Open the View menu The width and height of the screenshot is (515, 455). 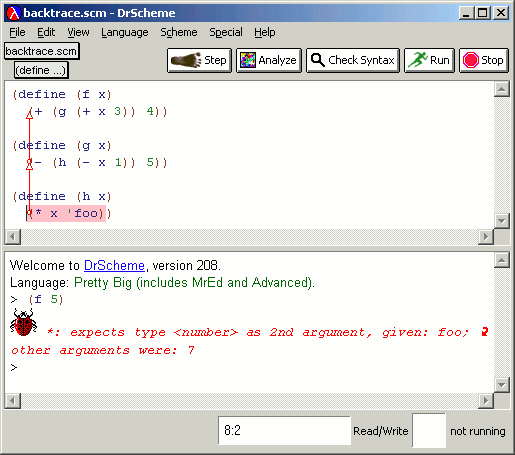pyautogui.click(x=78, y=32)
